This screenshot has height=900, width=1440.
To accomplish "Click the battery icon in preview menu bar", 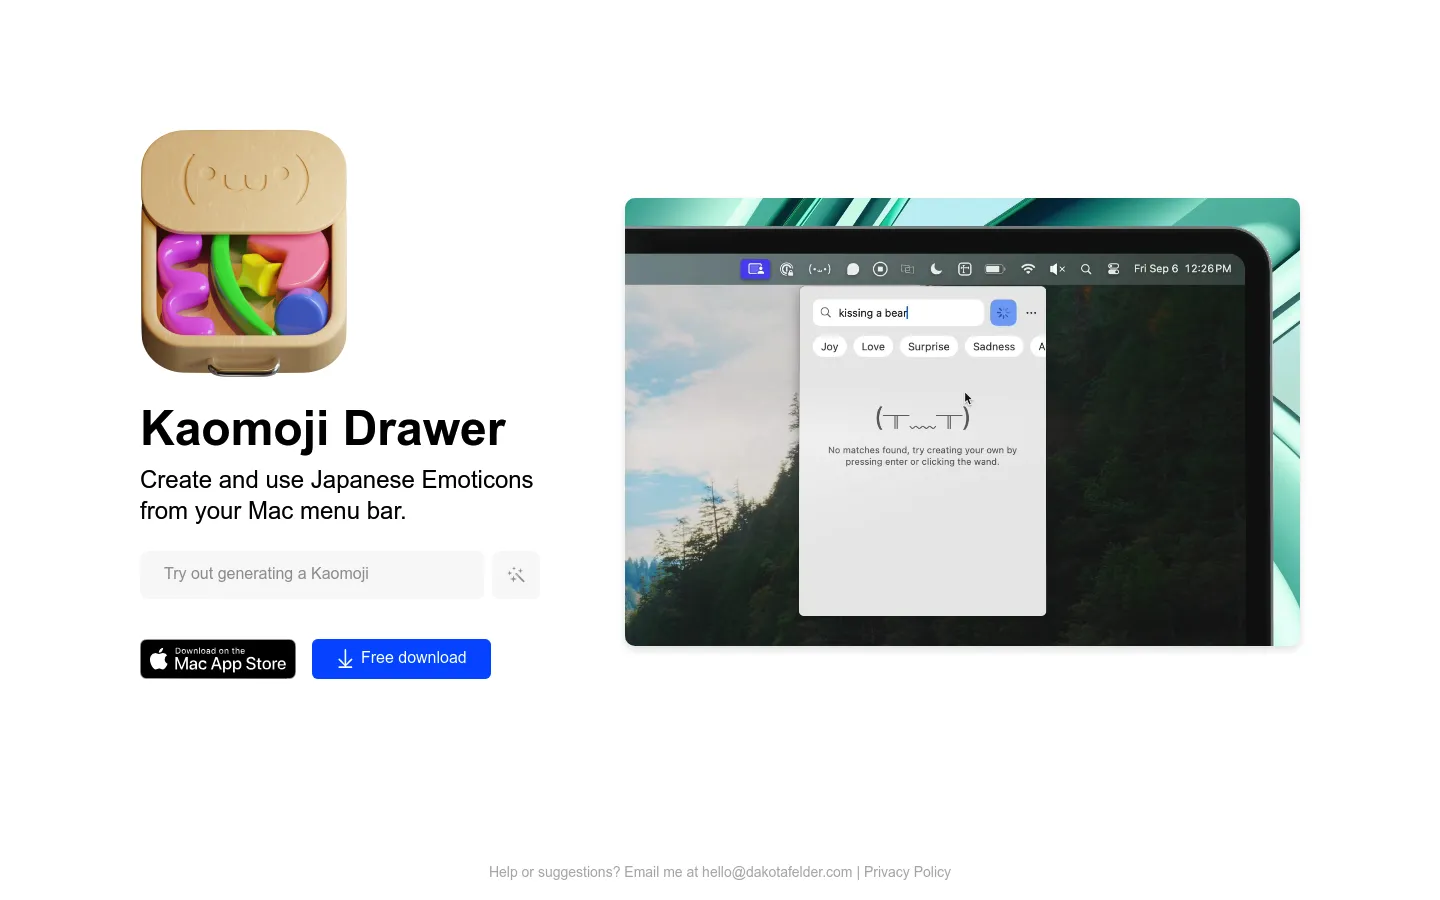I will tap(995, 269).
